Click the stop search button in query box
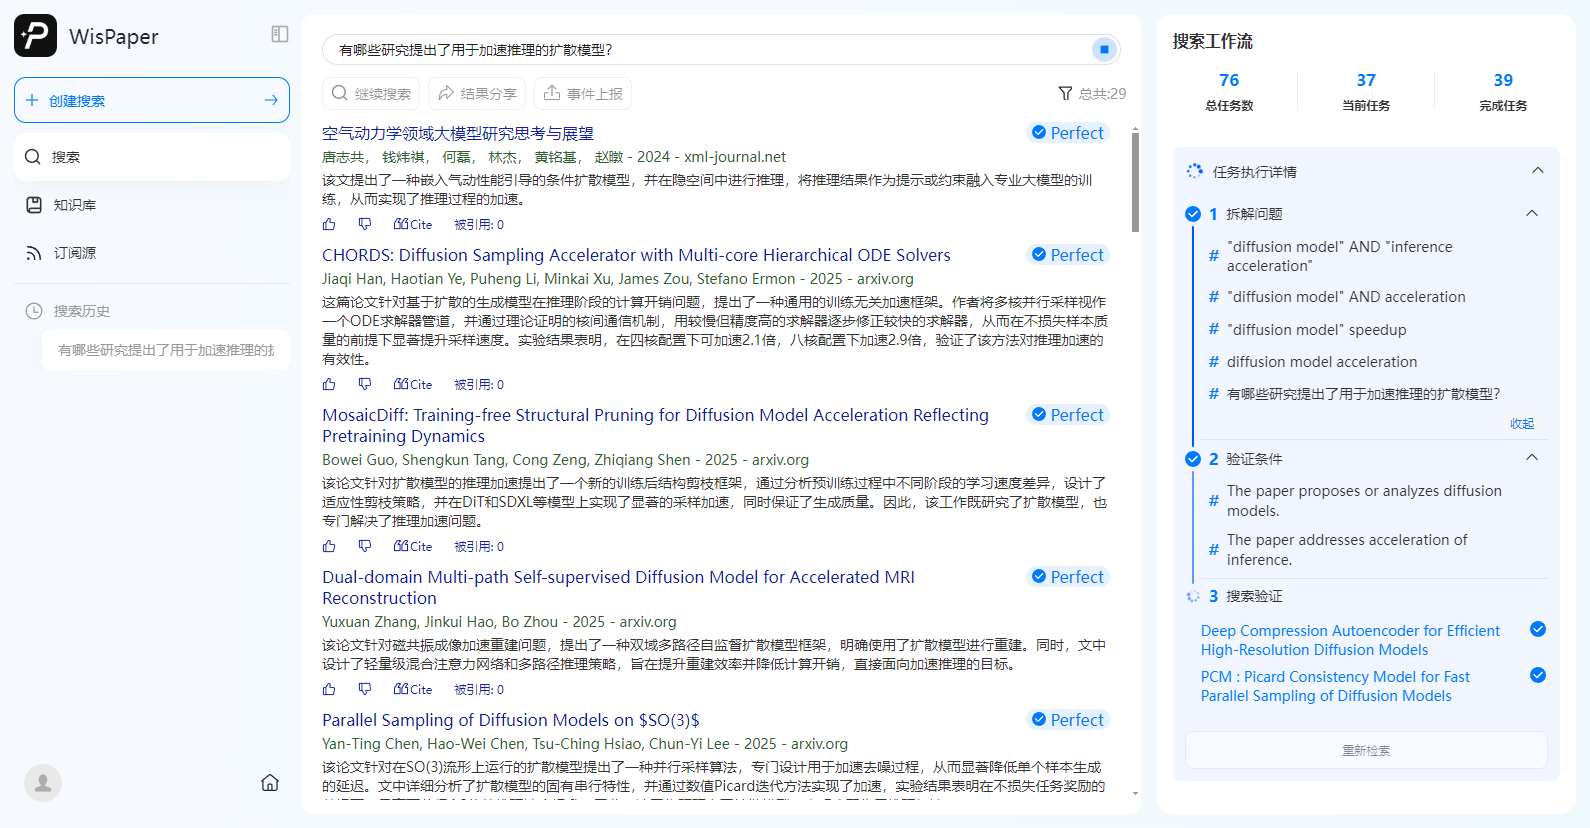Screen dimensions: 1590x828 click(x=1104, y=49)
